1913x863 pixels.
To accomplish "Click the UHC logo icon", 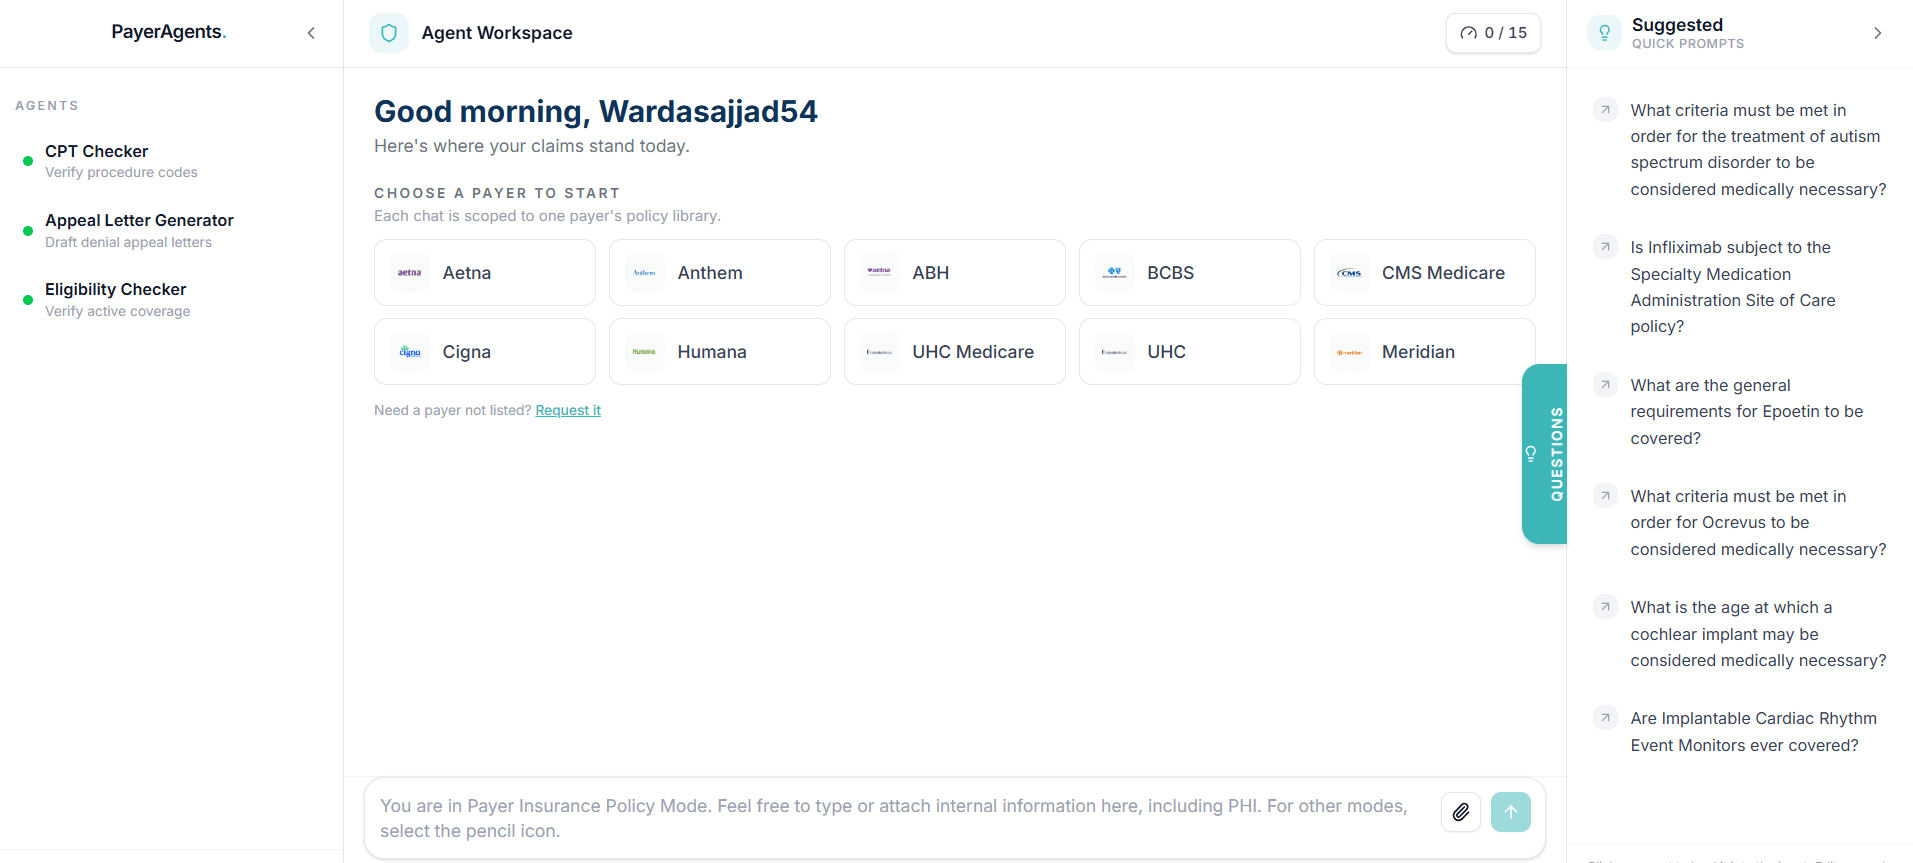I will click(1115, 351).
